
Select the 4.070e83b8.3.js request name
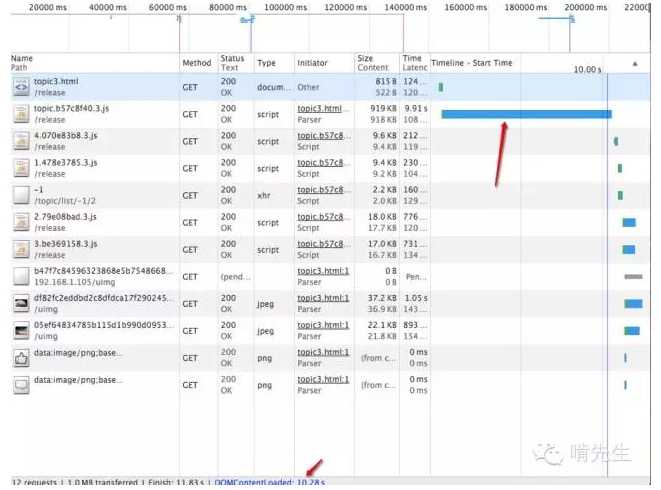pyautogui.click(x=66, y=135)
